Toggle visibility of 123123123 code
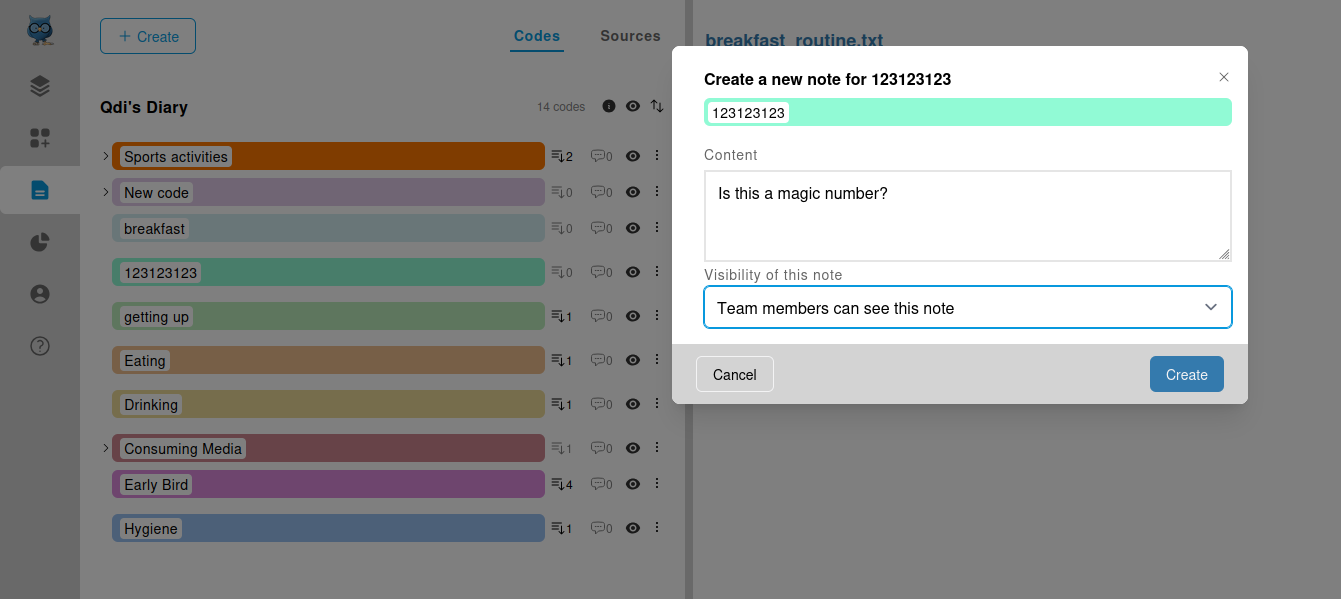1341x599 pixels. coord(633,272)
